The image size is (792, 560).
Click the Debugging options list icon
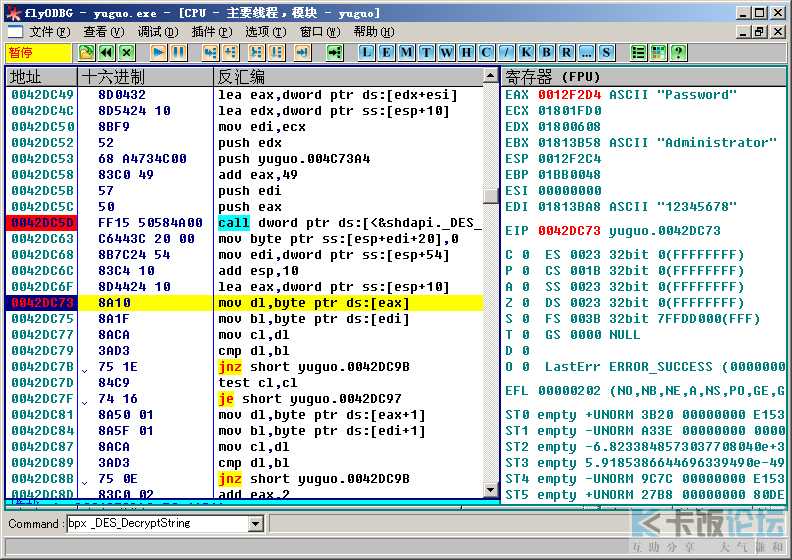(638, 53)
